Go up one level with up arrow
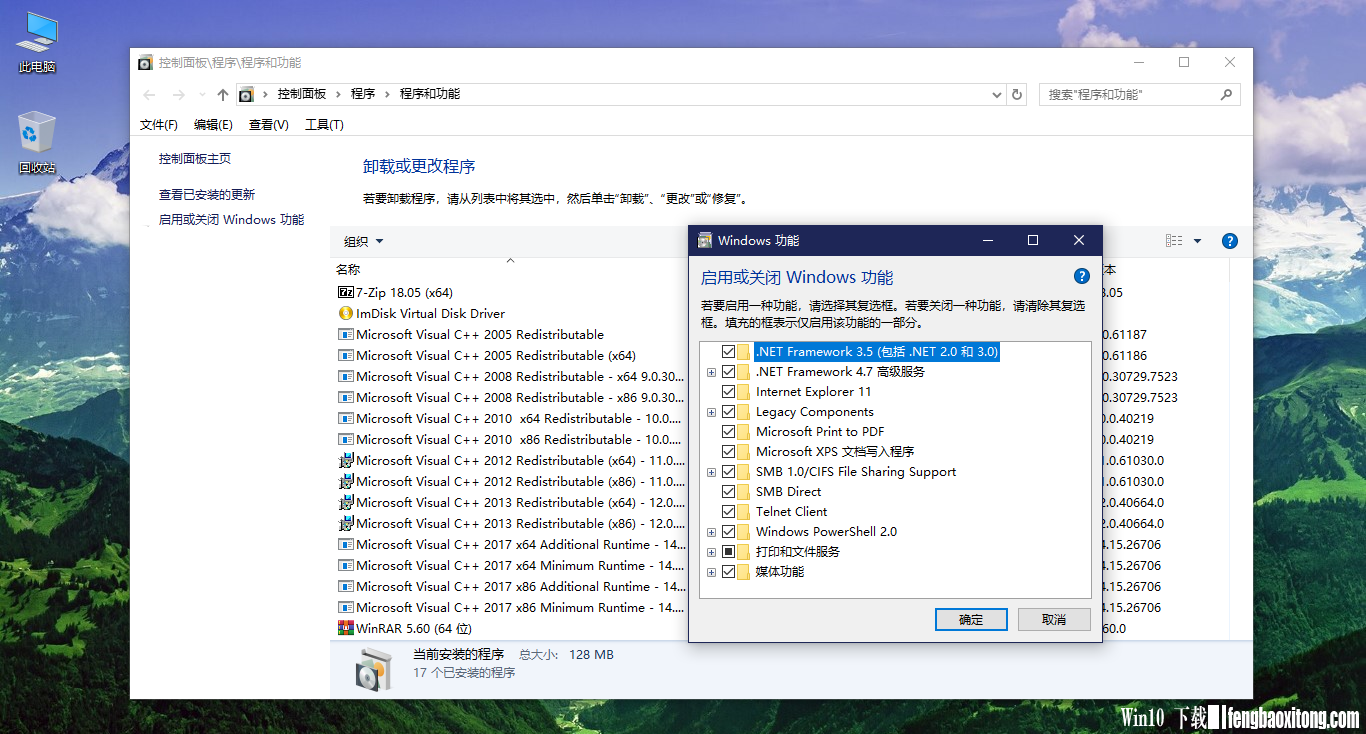The height and width of the screenshot is (734, 1366). click(x=223, y=94)
